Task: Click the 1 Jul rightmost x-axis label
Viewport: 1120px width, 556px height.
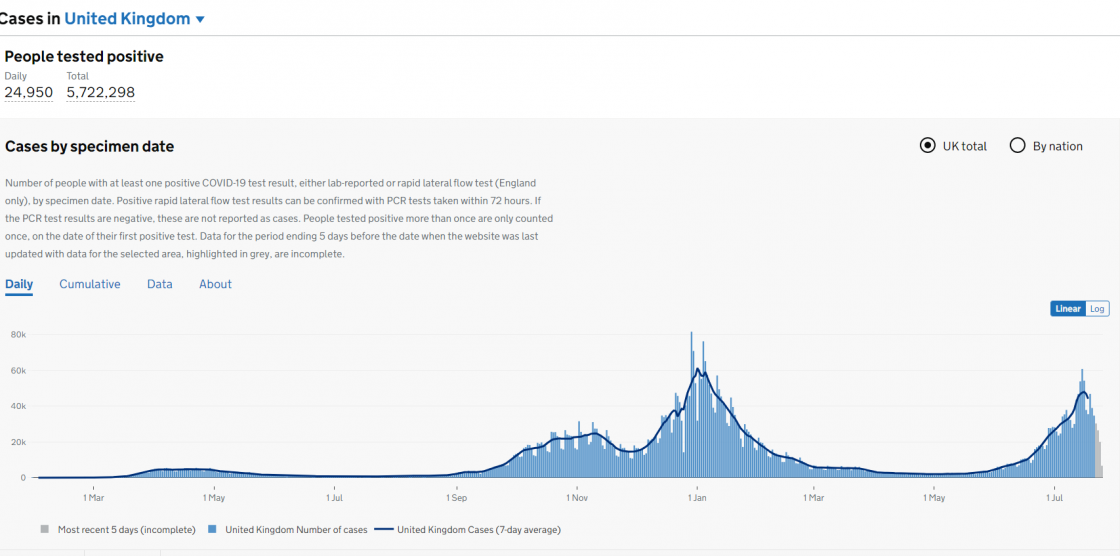Action: (x=1055, y=497)
